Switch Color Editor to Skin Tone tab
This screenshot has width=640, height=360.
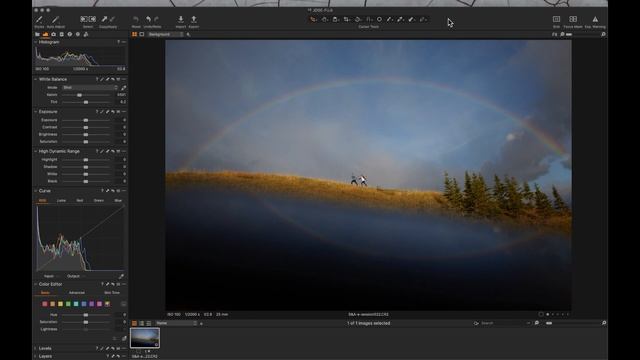[x=112, y=293]
